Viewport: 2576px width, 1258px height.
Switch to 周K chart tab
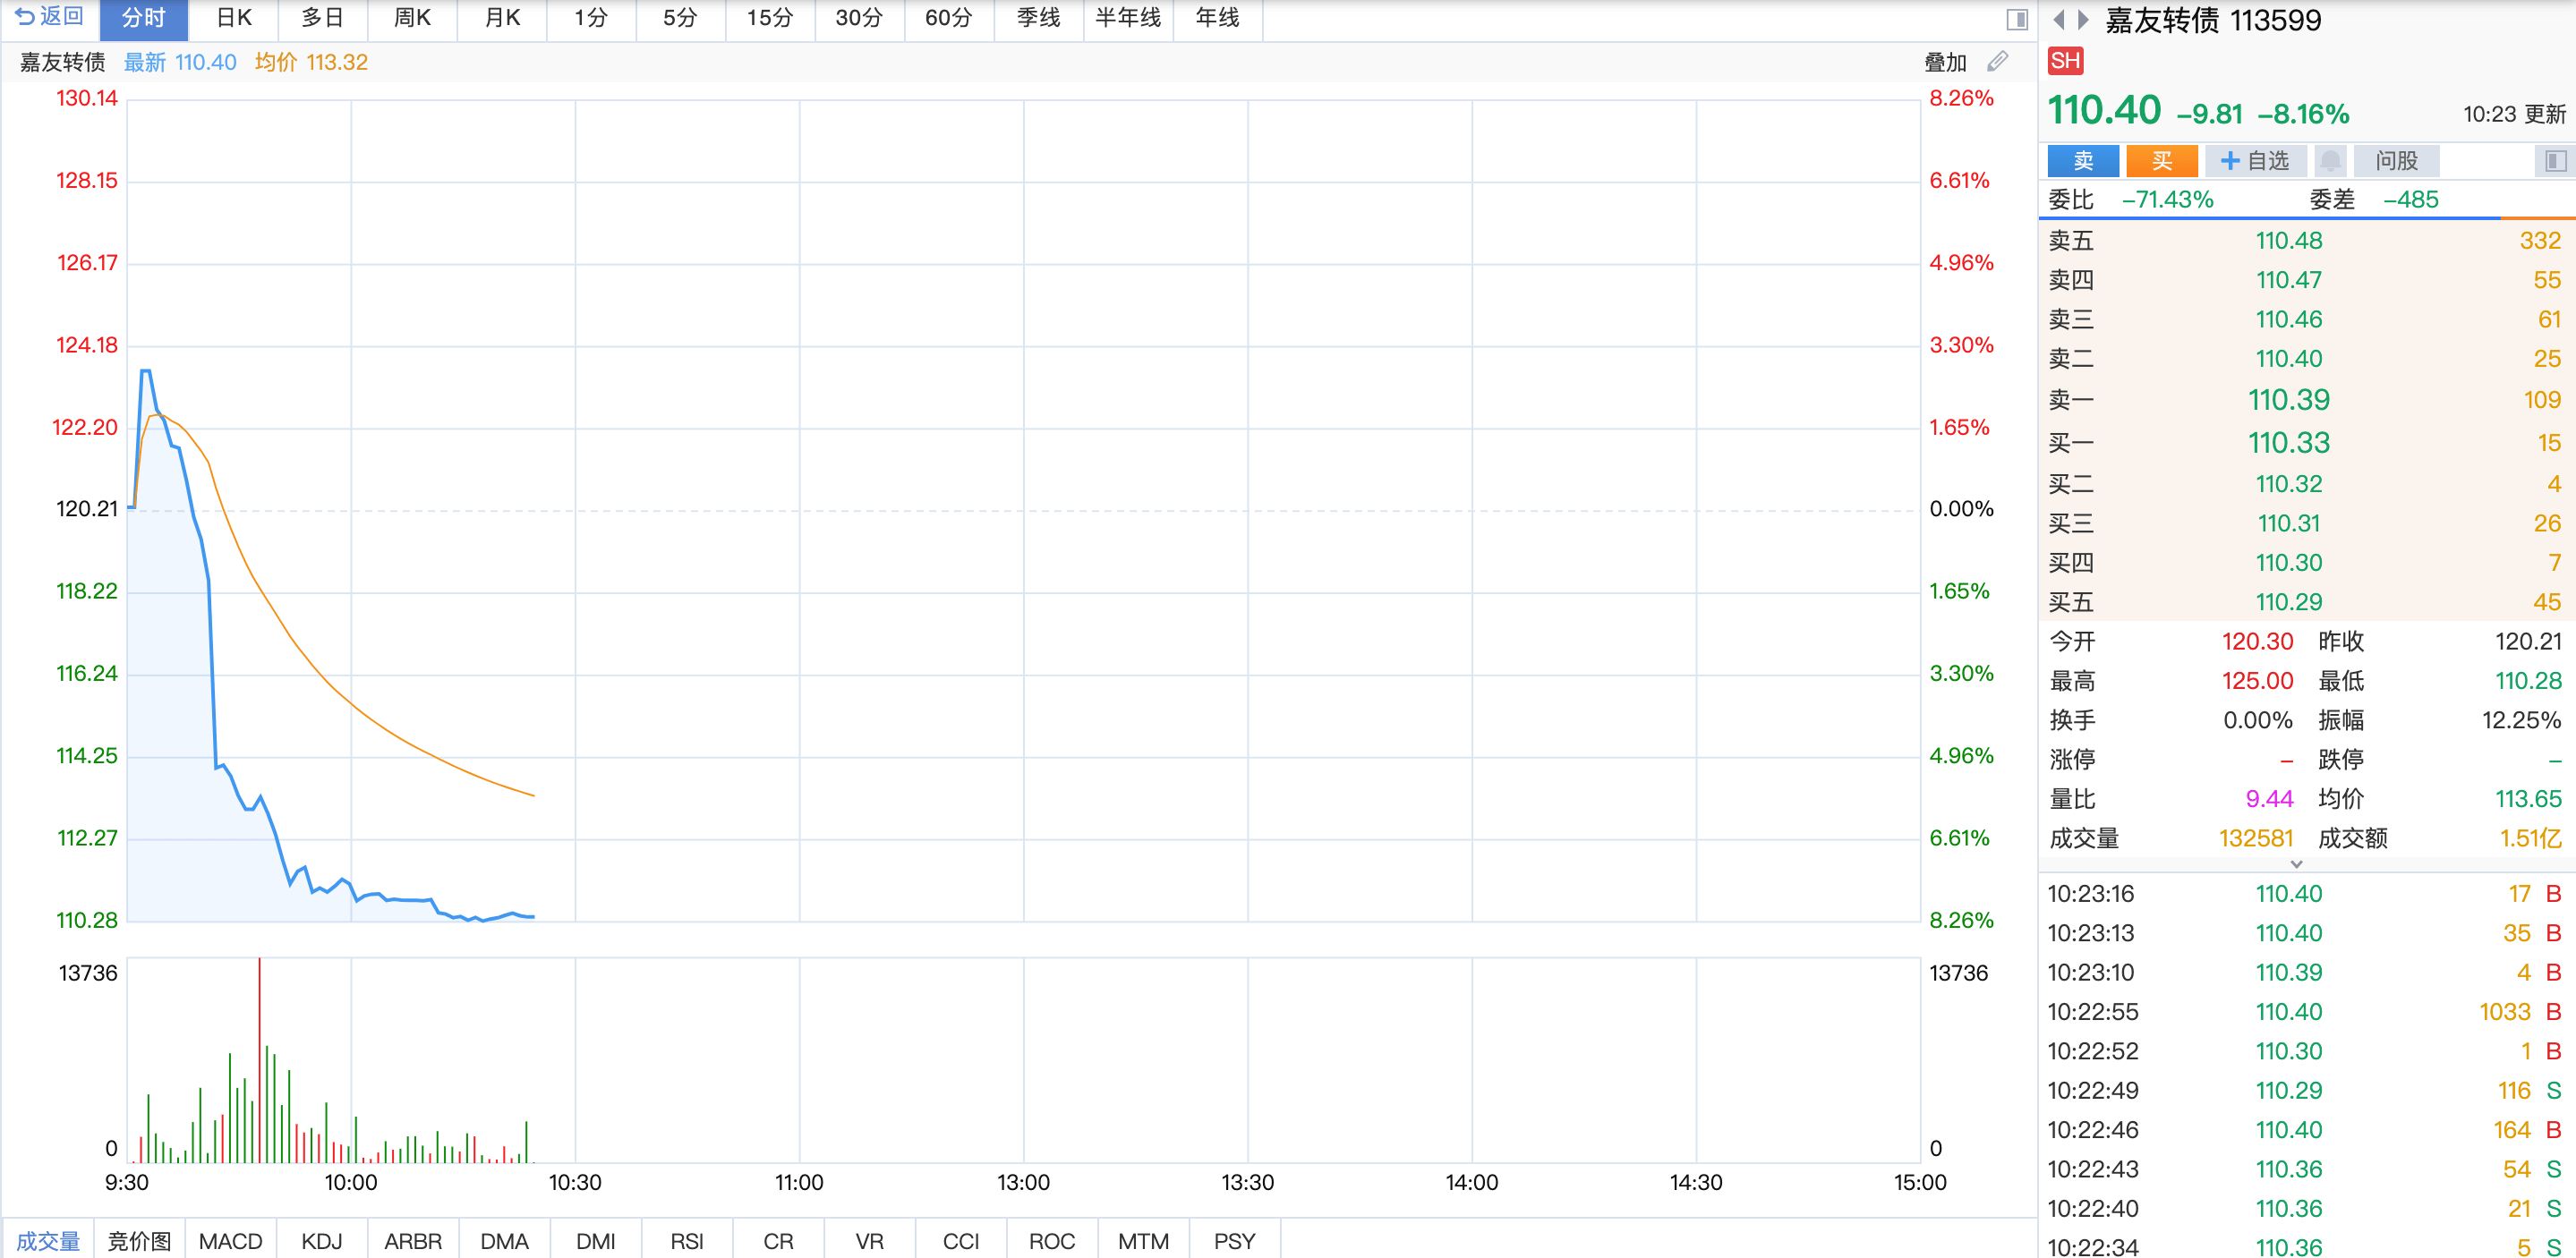(412, 19)
